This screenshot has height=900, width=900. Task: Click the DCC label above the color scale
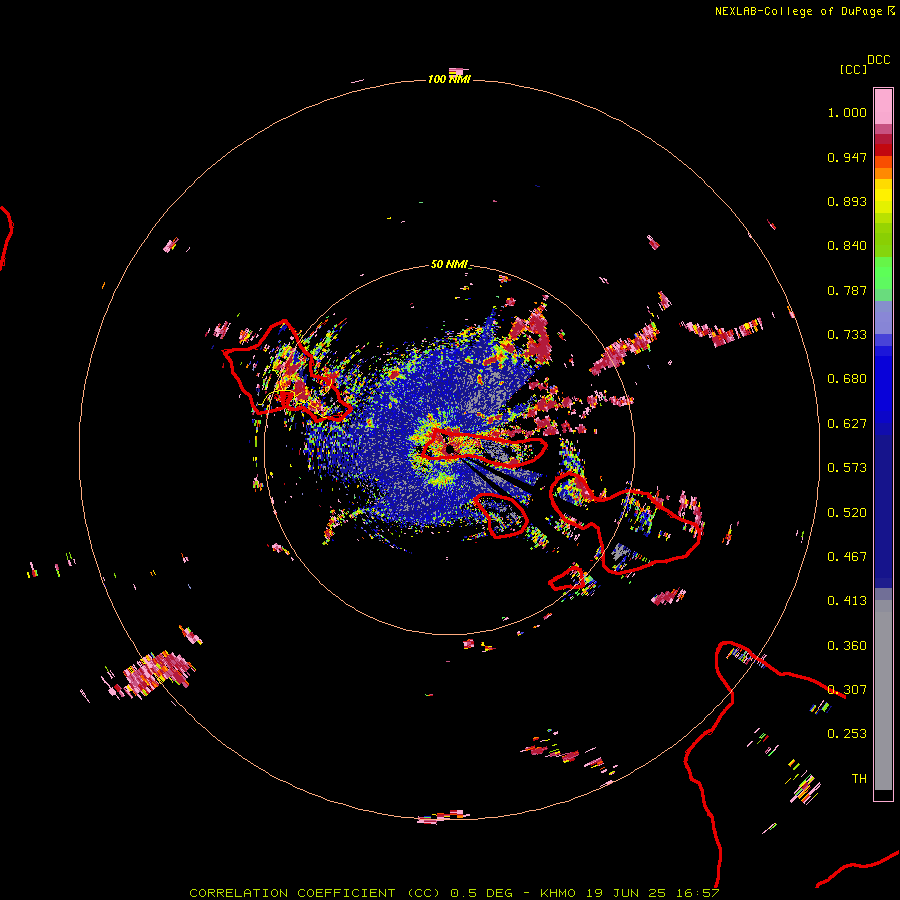(878, 60)
